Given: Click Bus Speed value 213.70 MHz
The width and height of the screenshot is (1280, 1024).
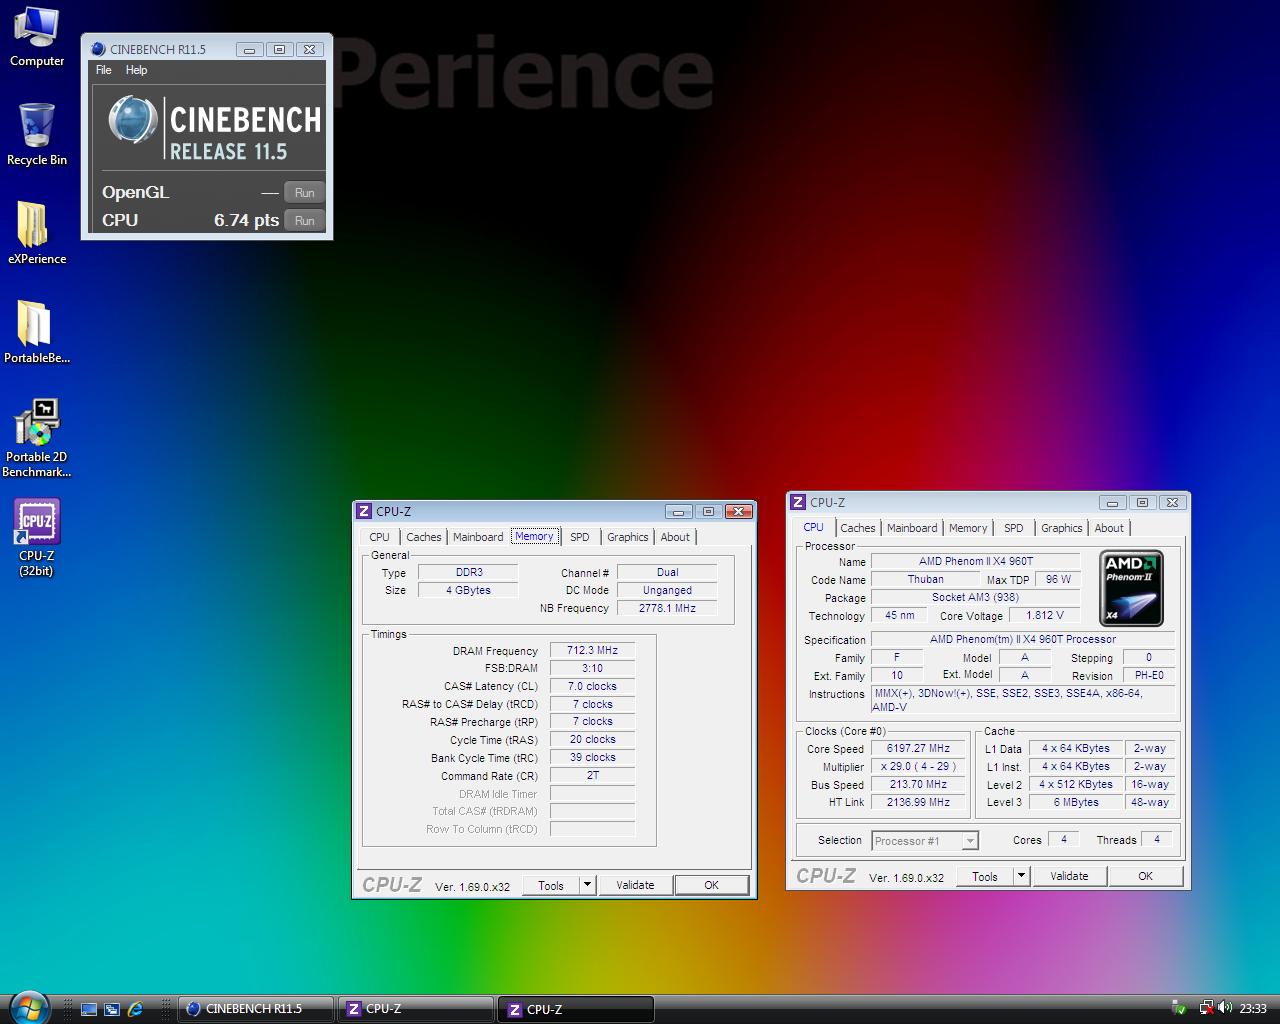Looking at the screenshot, I should pyautogui.click(x=918, y=784).
